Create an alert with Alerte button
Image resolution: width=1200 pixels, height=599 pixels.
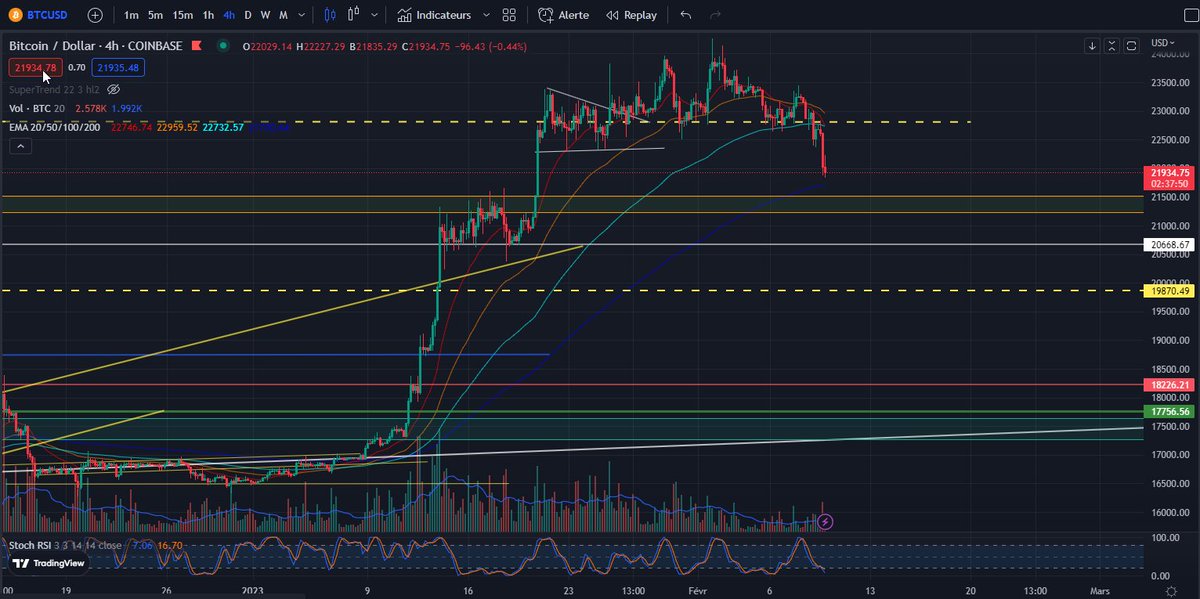563,15
